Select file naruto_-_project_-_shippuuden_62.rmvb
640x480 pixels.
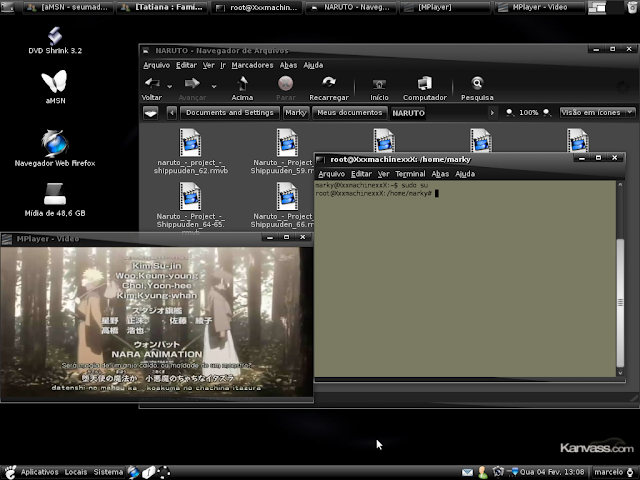191,151
